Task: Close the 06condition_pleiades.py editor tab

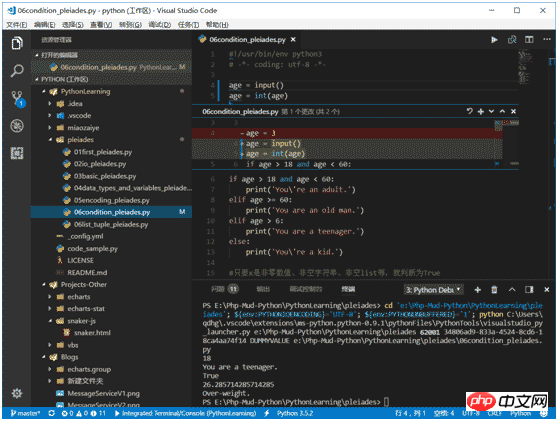Action: [293, 40]
